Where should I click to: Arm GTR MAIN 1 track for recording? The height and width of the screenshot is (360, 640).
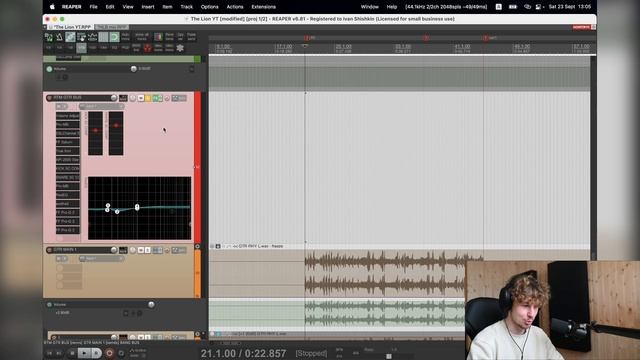tap(49, 250)
